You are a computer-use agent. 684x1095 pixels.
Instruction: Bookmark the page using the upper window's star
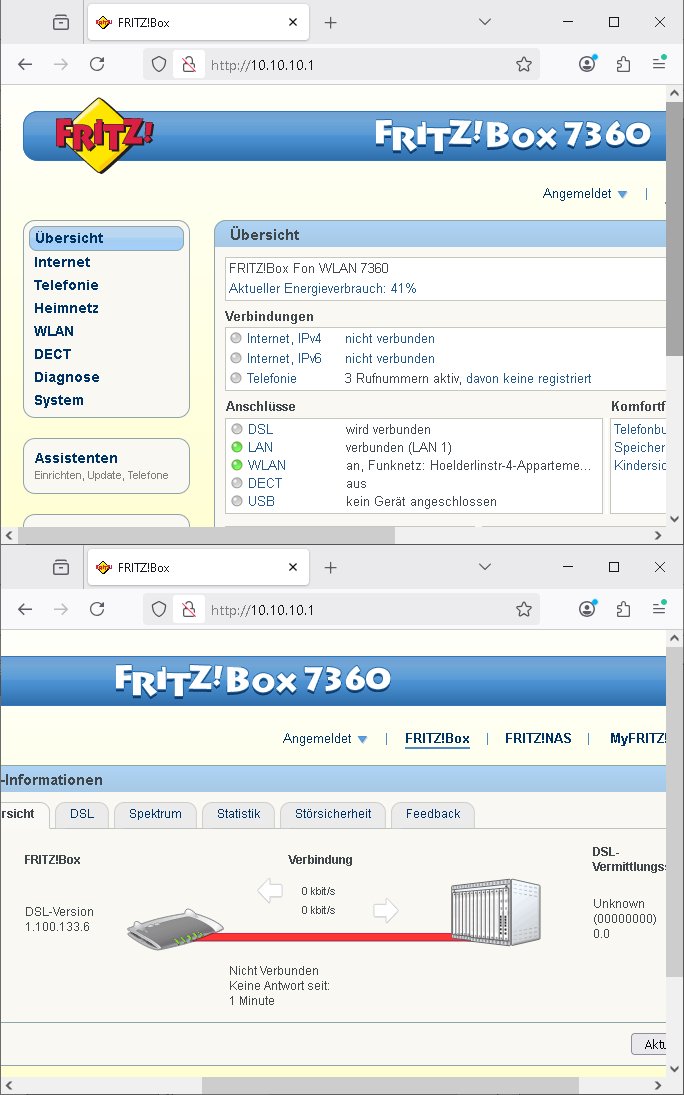click(x=523, y=64)
